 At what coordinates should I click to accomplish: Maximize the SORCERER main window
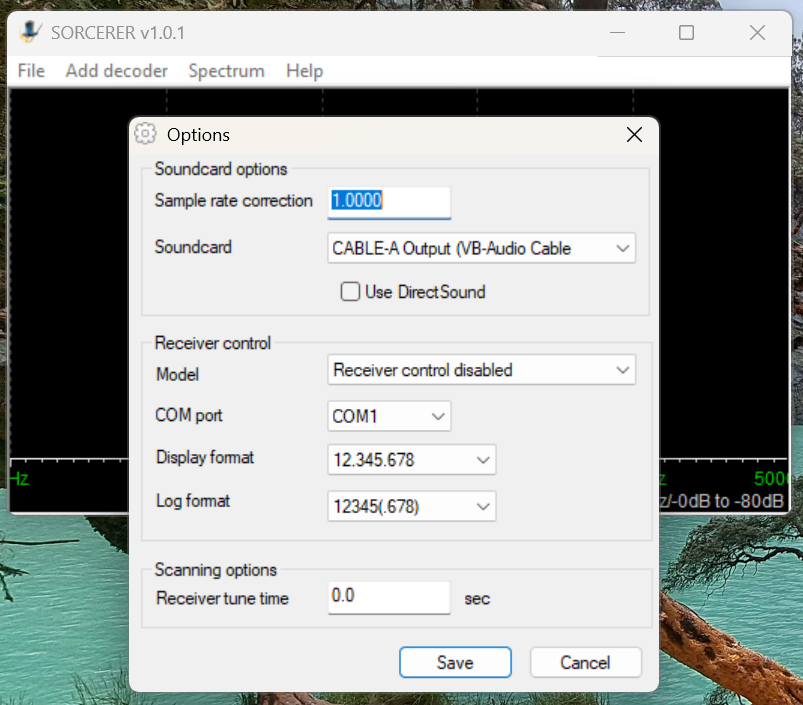(x=686, y=33)
